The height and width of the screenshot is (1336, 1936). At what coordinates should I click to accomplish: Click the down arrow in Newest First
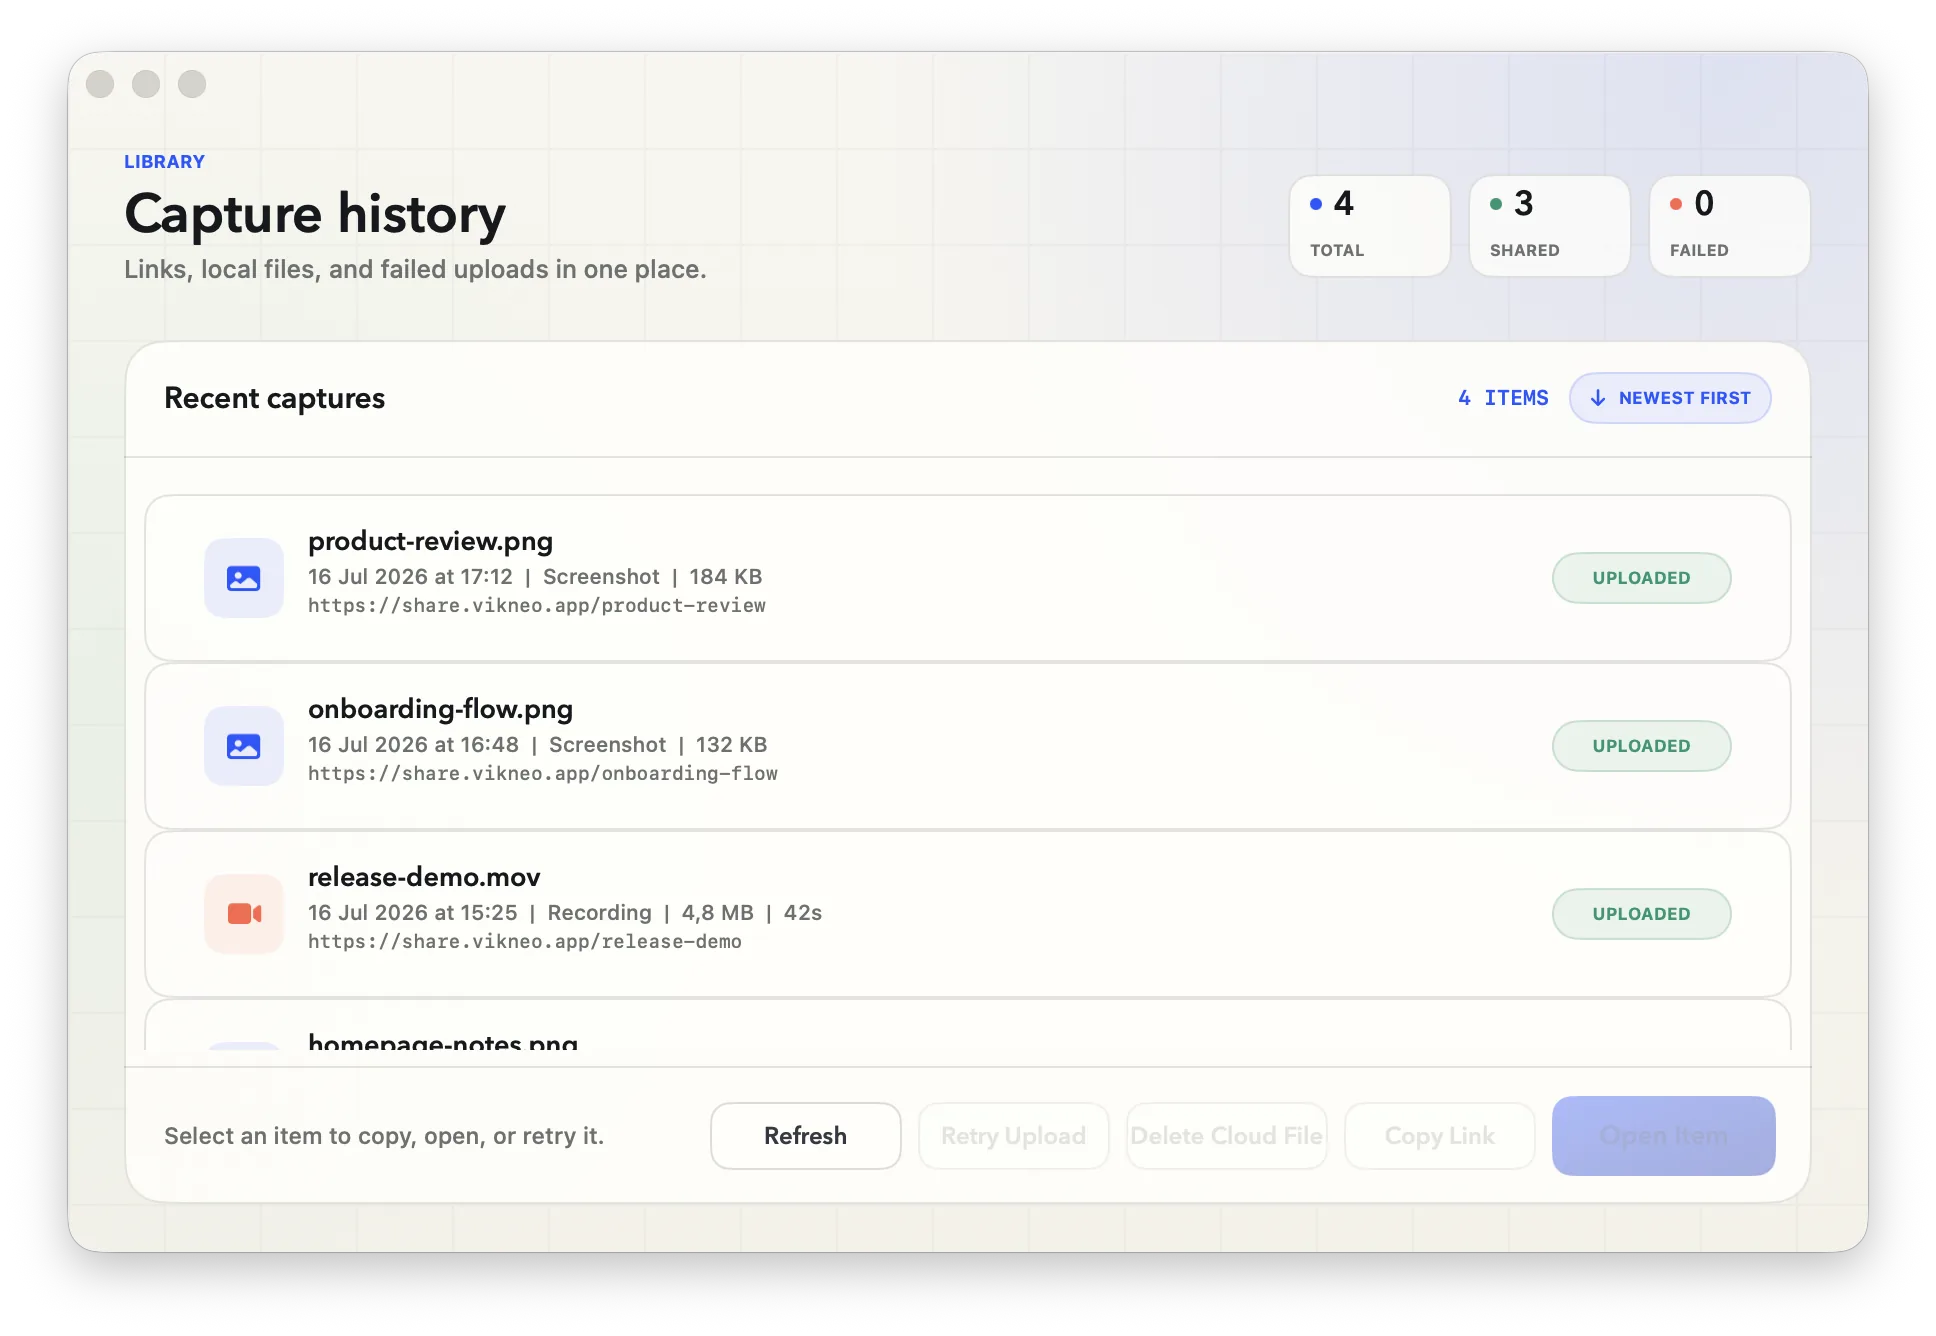(x=1598, y=398)
